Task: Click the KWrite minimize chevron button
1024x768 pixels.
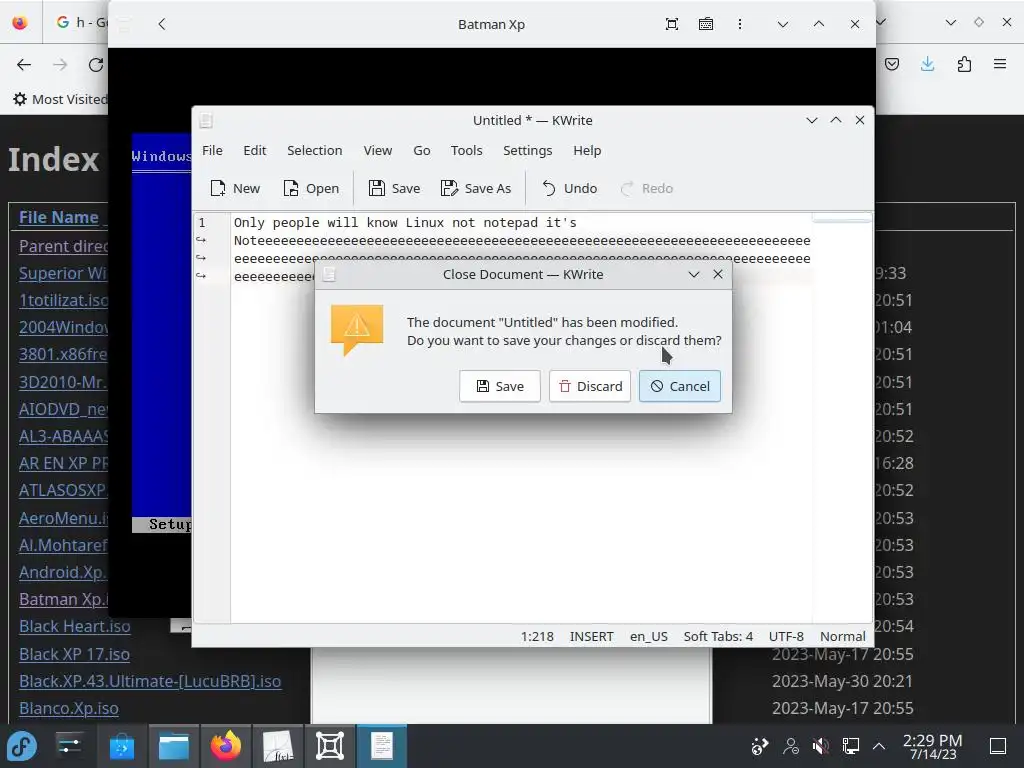Action: point(812,120)
